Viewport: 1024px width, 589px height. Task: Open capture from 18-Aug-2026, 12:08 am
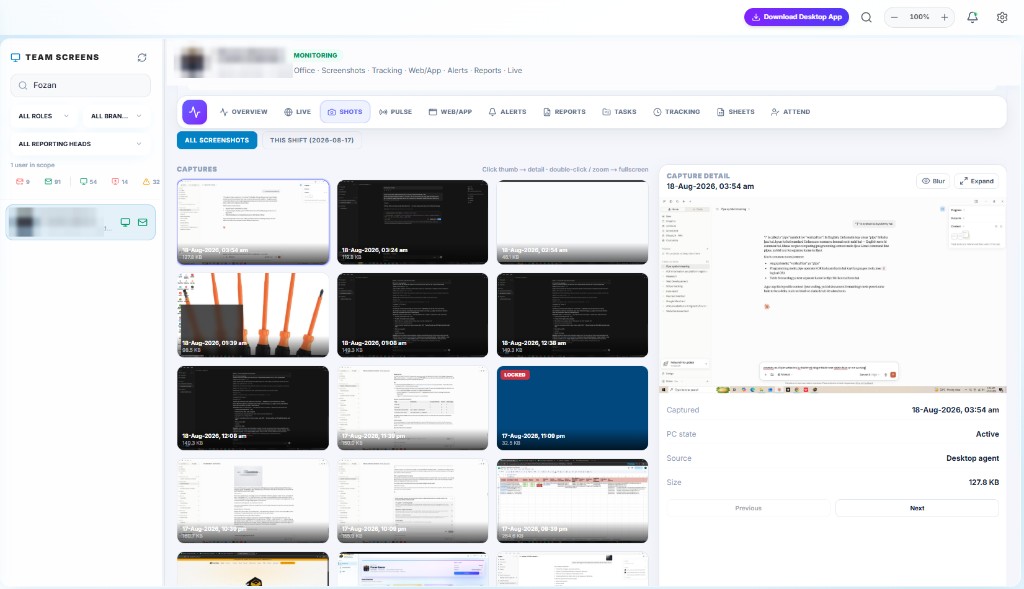tap(253, 407)
